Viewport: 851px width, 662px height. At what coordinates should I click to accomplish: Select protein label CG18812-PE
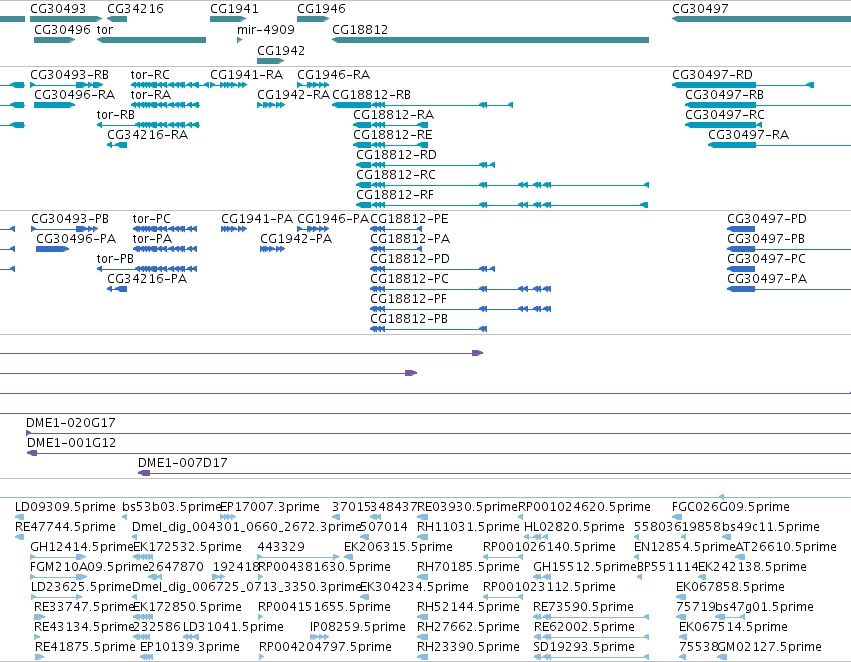(x=409, y=219)
